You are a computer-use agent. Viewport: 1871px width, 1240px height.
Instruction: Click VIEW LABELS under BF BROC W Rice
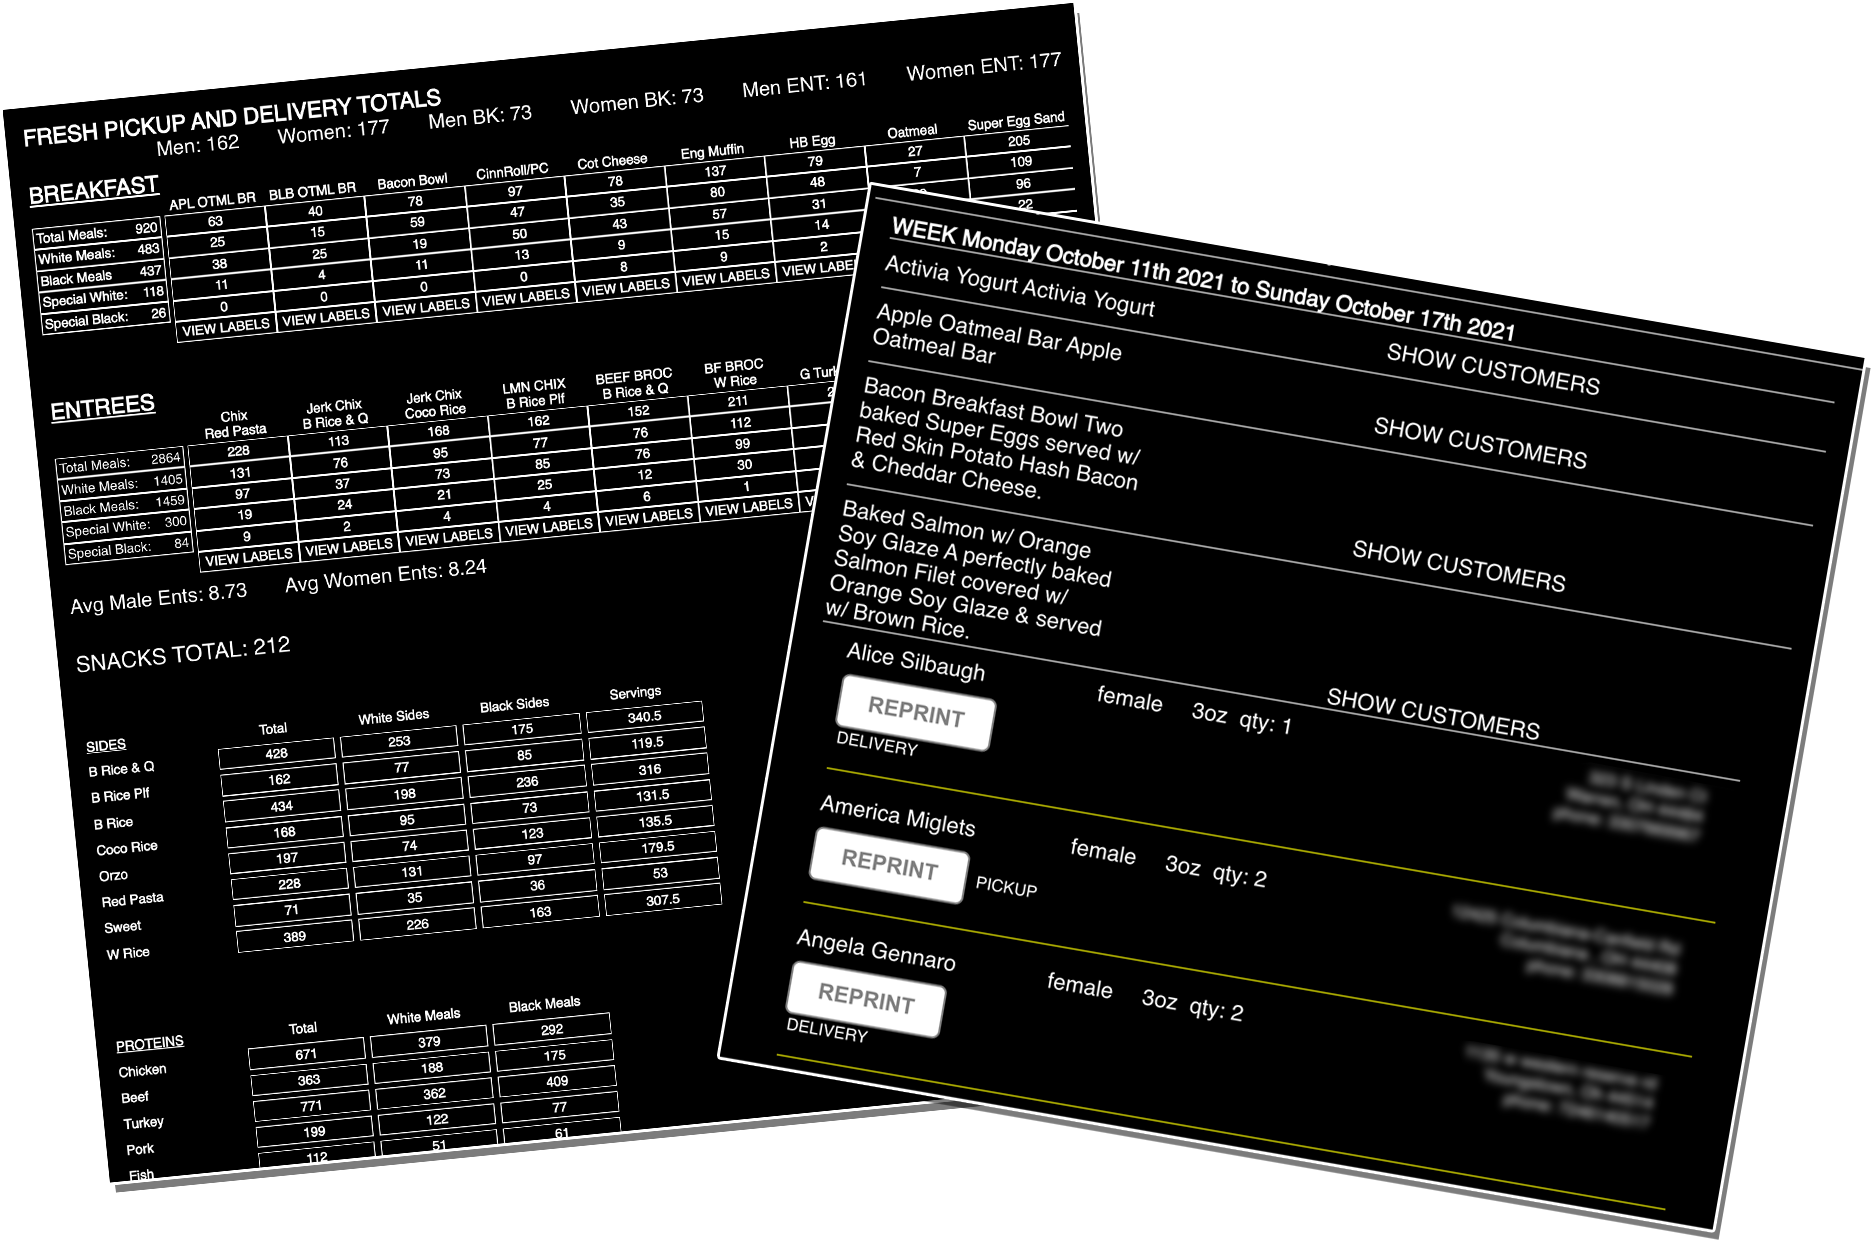point(748,507)
